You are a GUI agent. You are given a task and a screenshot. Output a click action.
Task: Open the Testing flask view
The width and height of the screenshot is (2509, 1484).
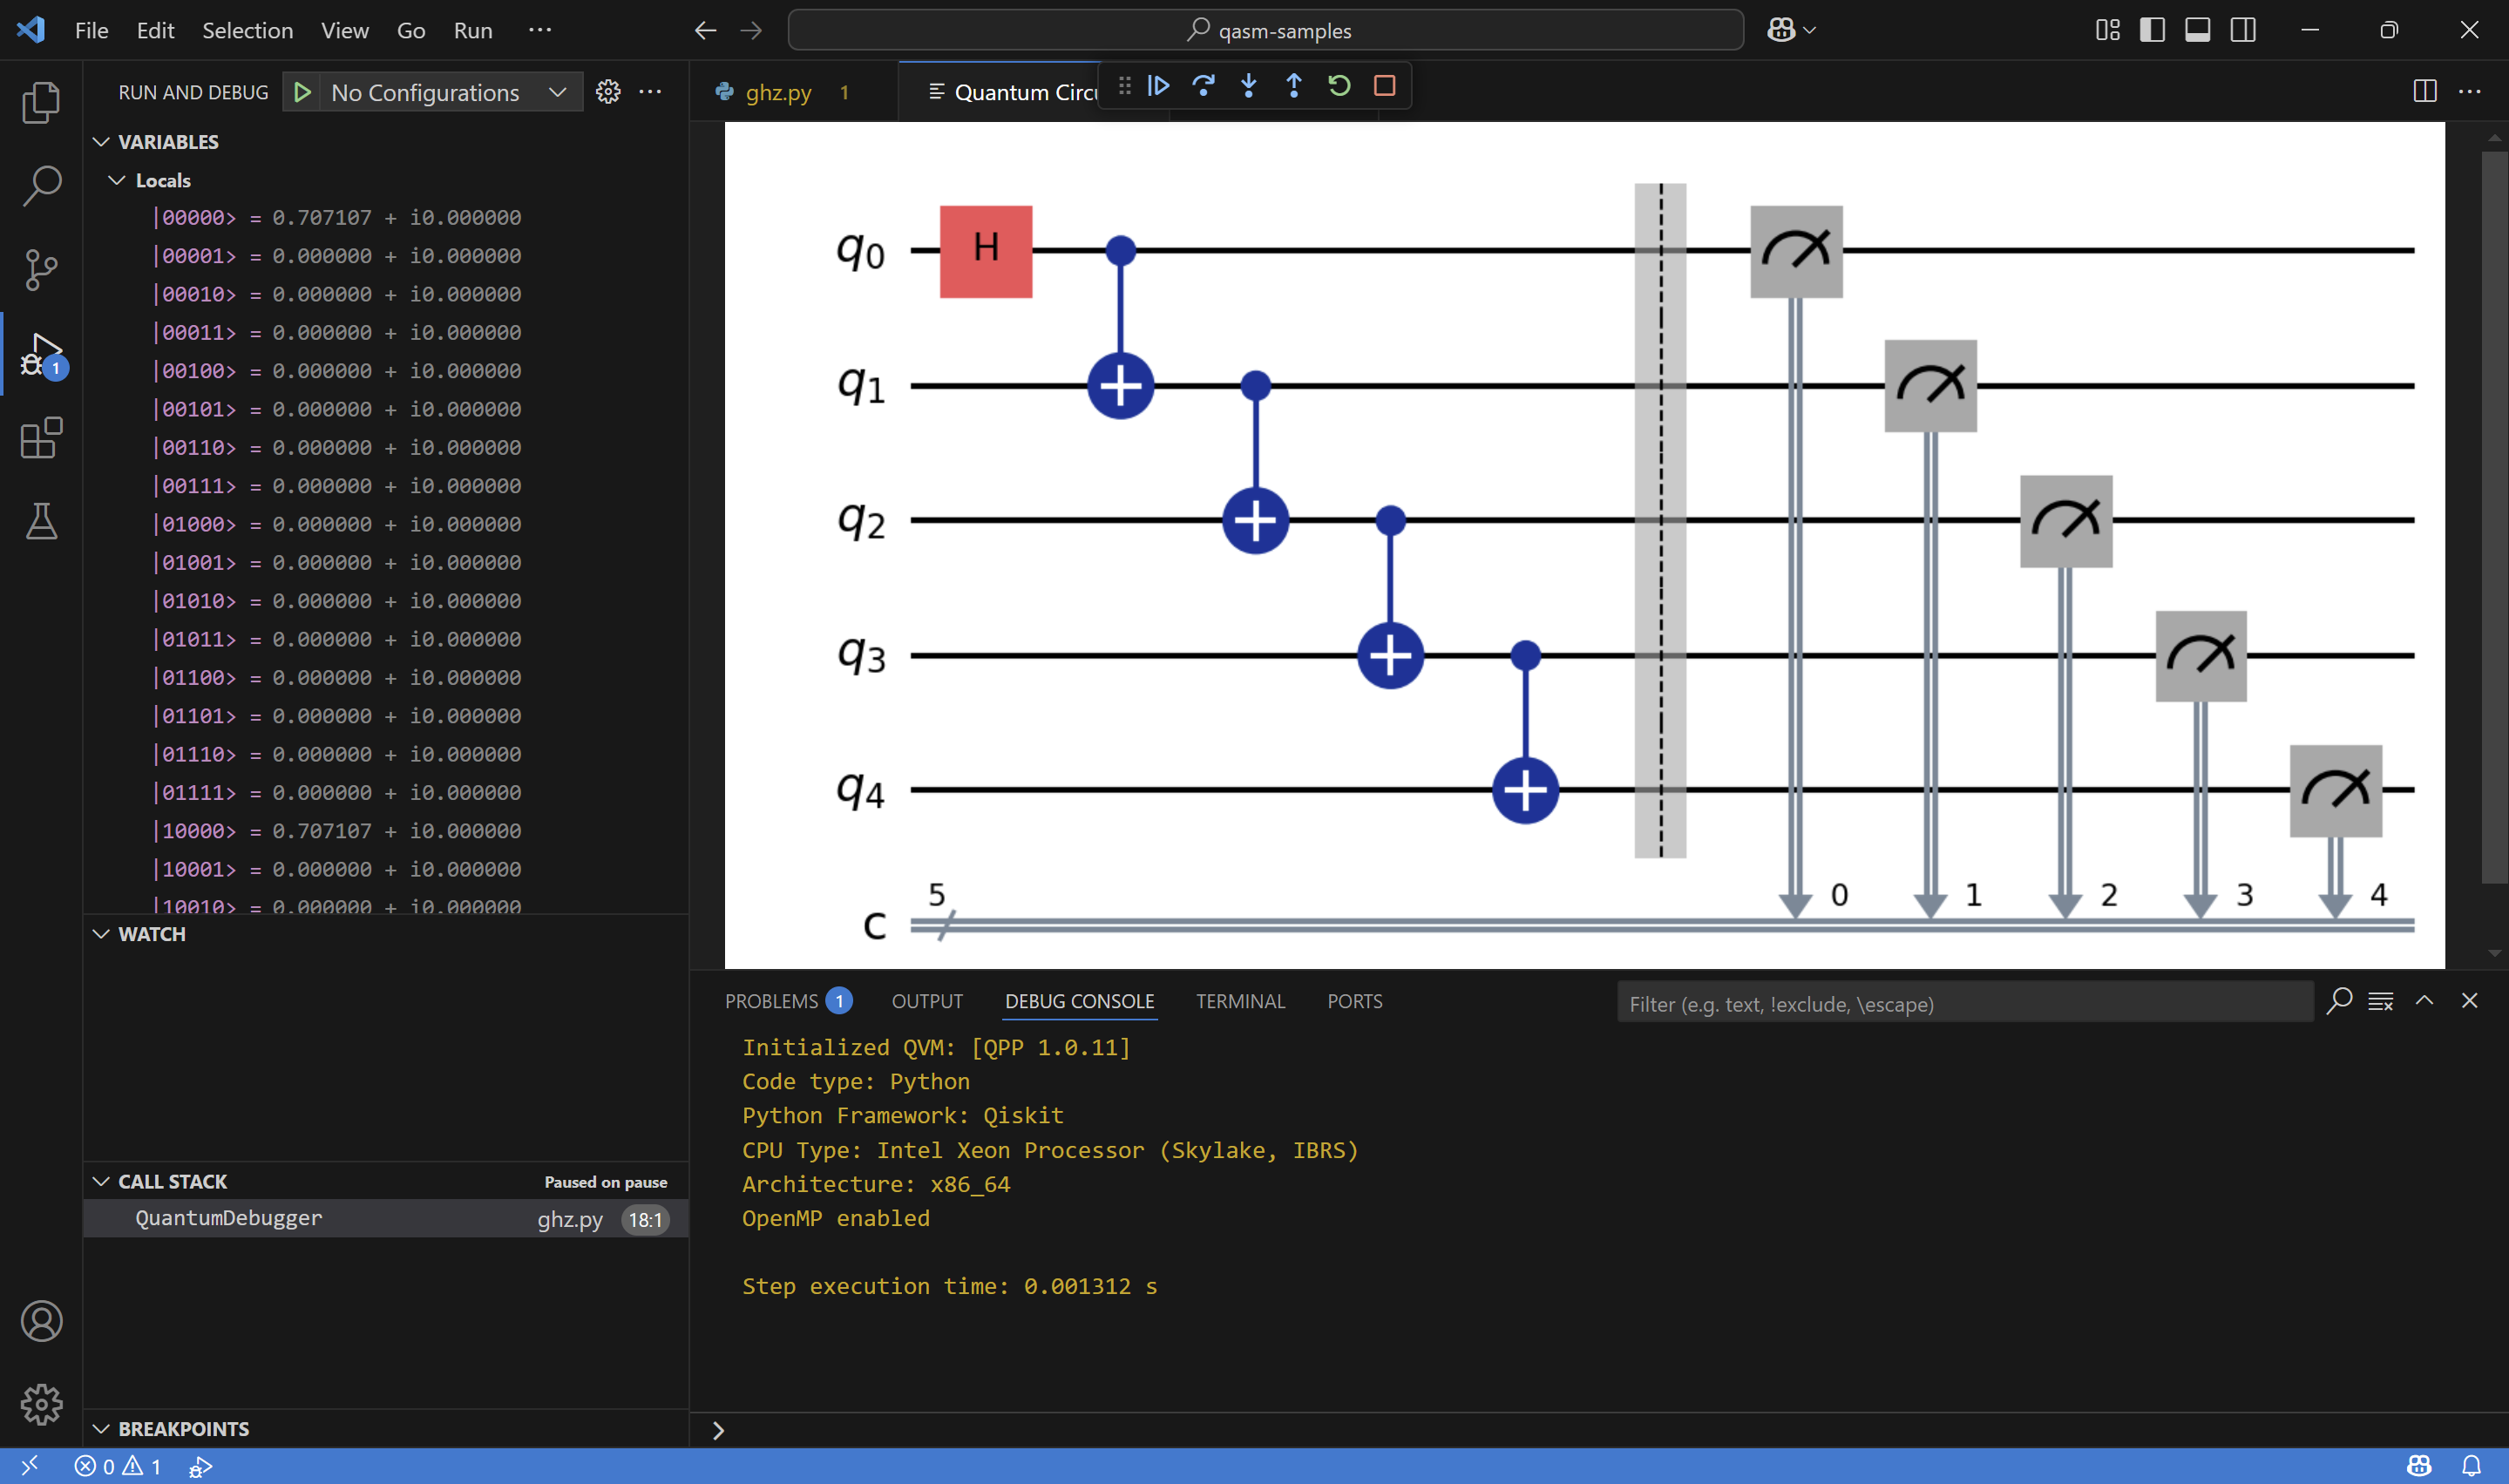click(41, 521)
